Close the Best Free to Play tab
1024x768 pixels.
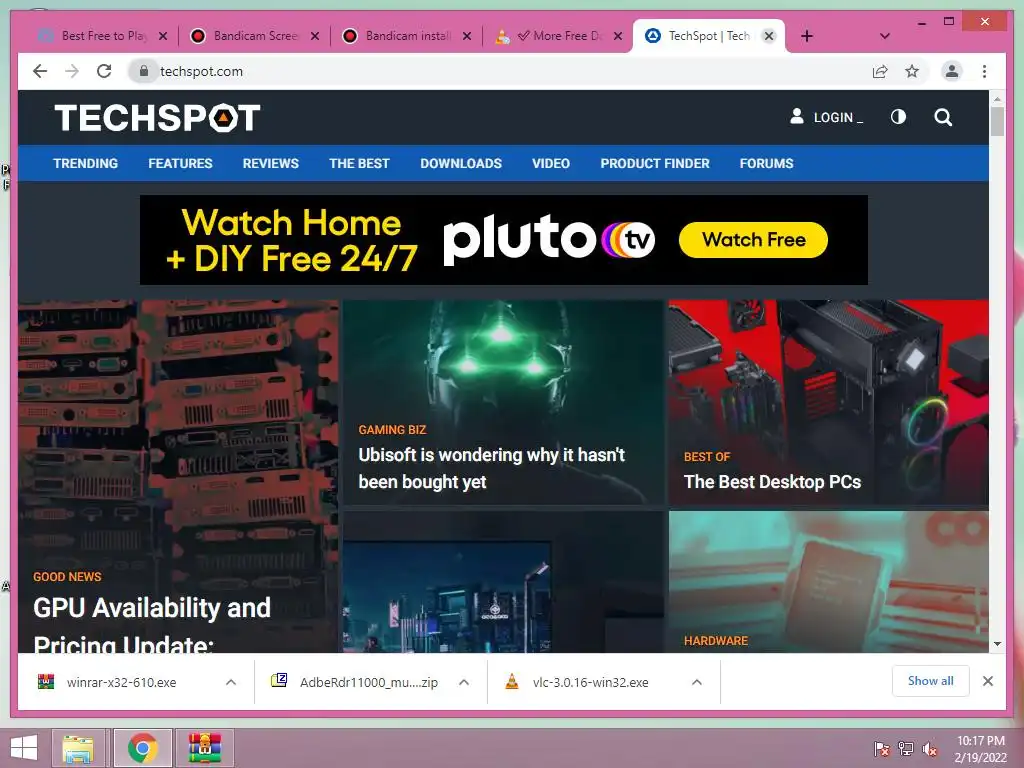(163, 36)
